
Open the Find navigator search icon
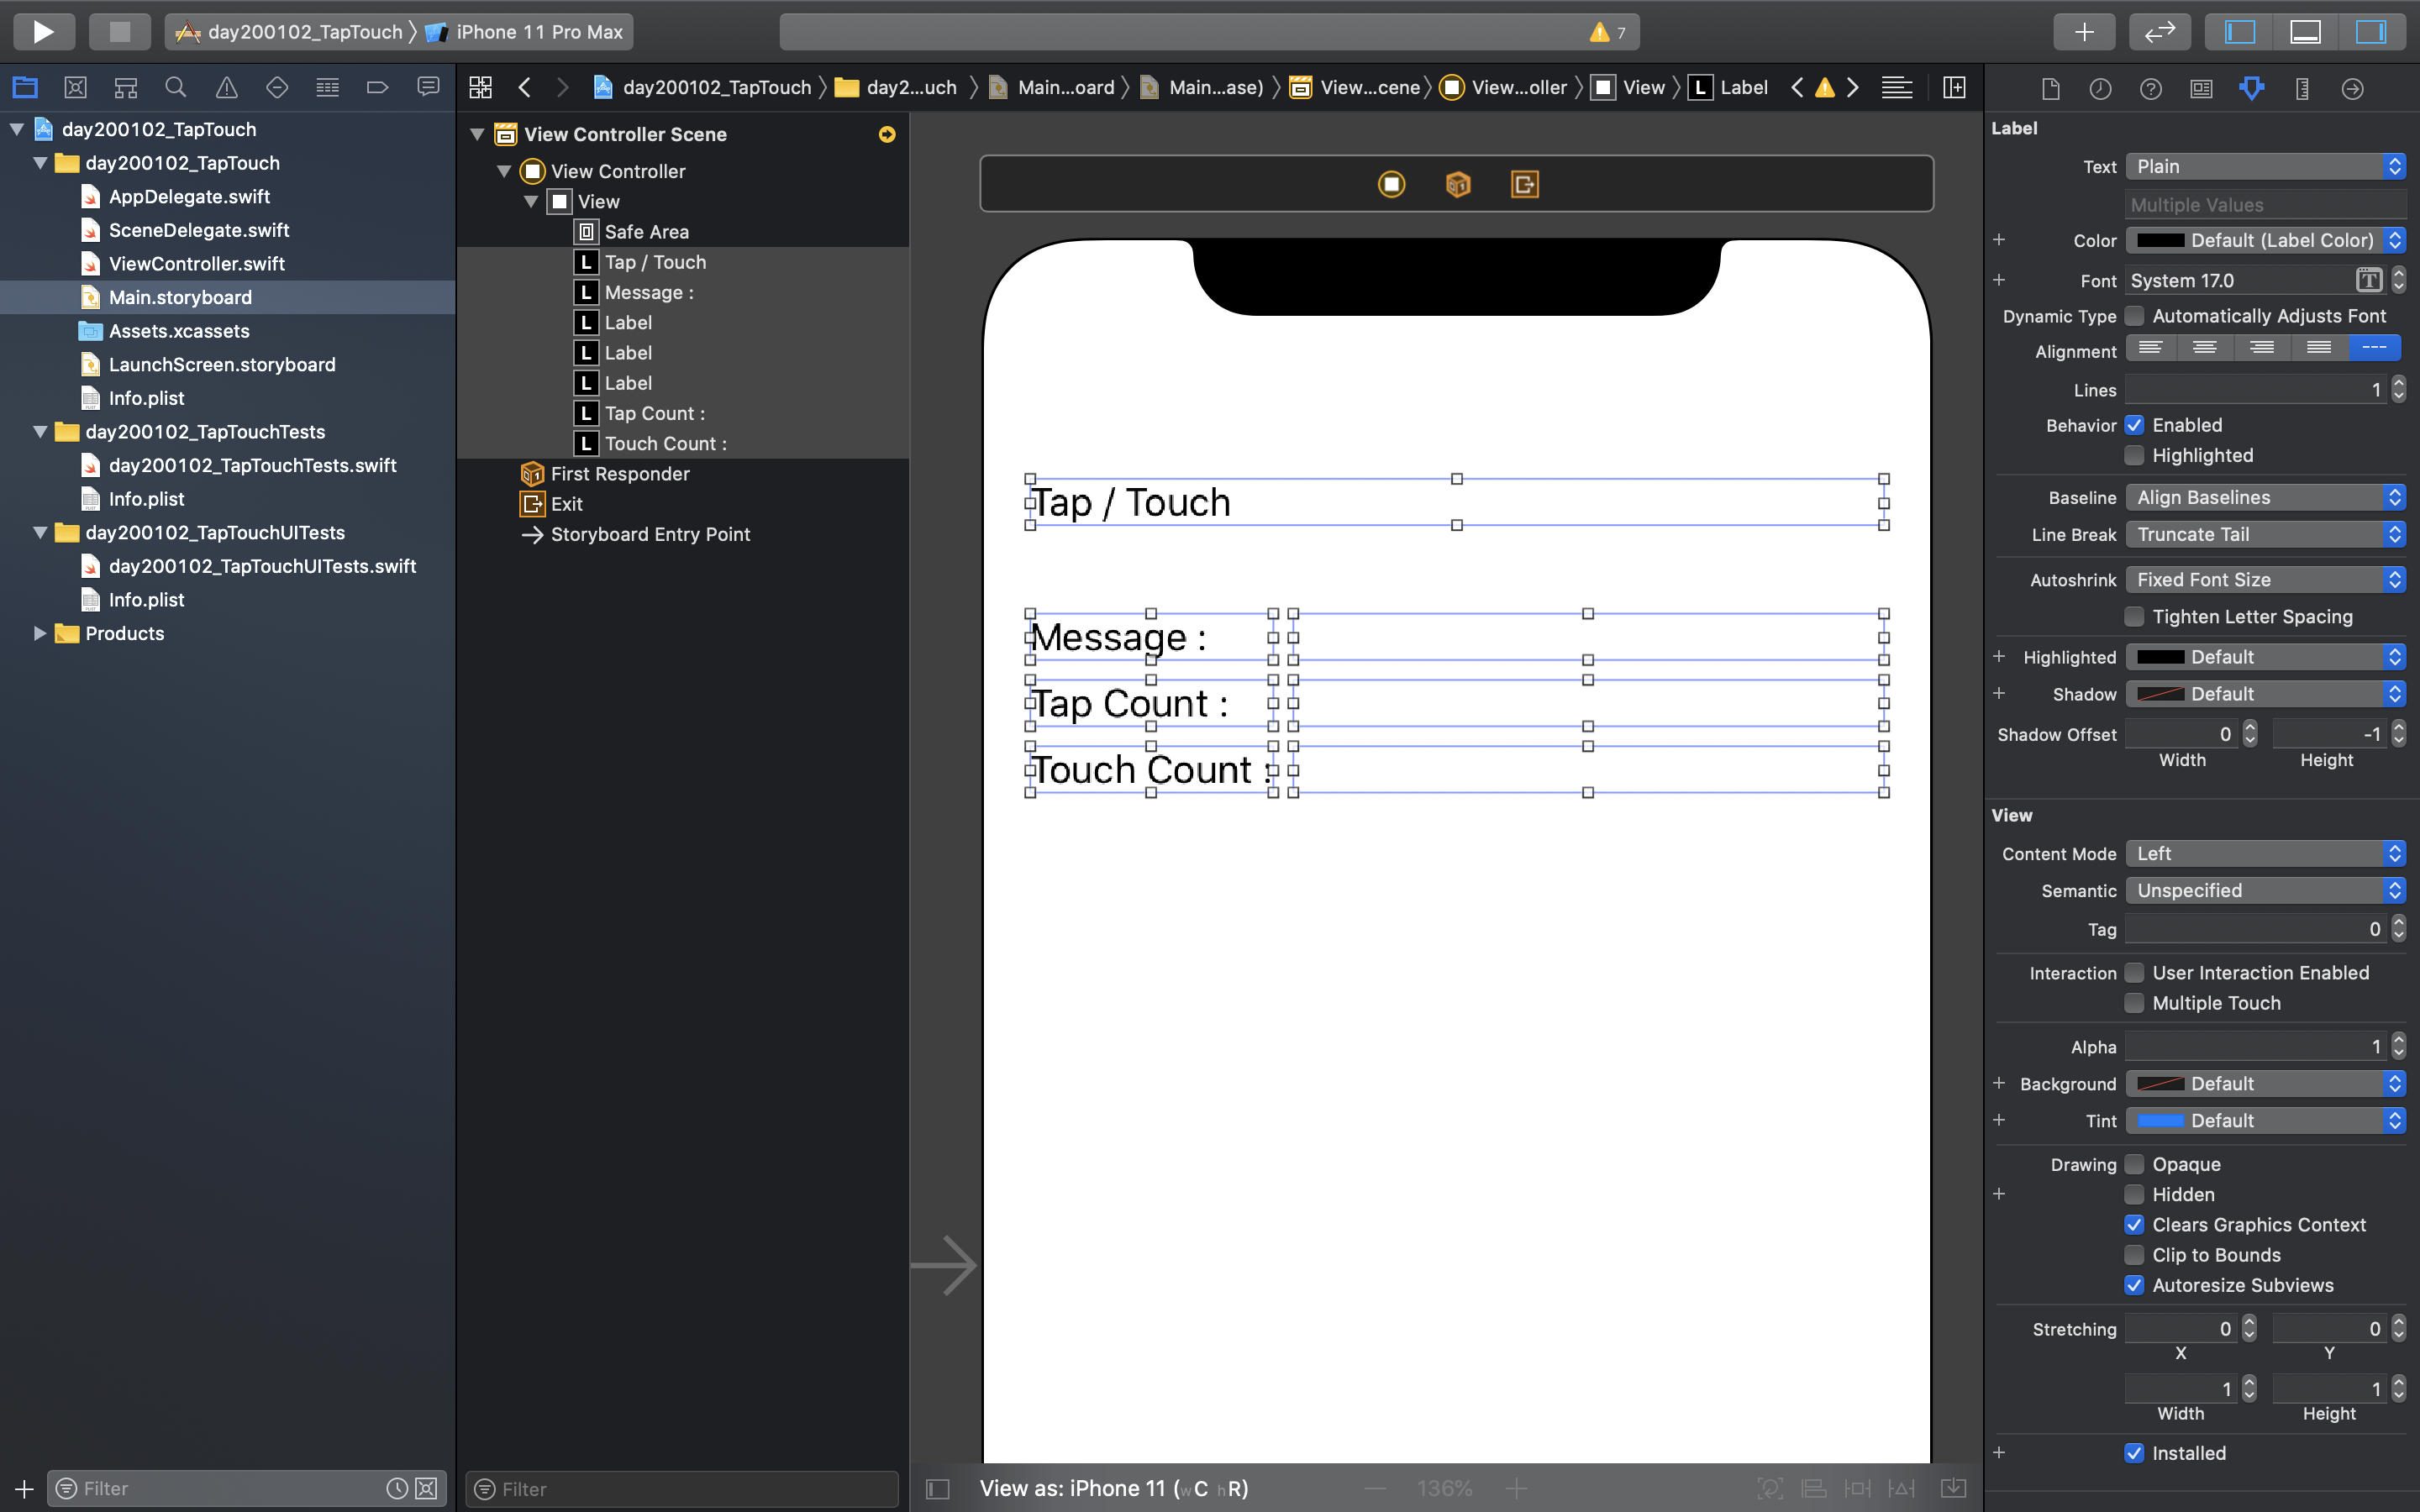tap(176, 88)
